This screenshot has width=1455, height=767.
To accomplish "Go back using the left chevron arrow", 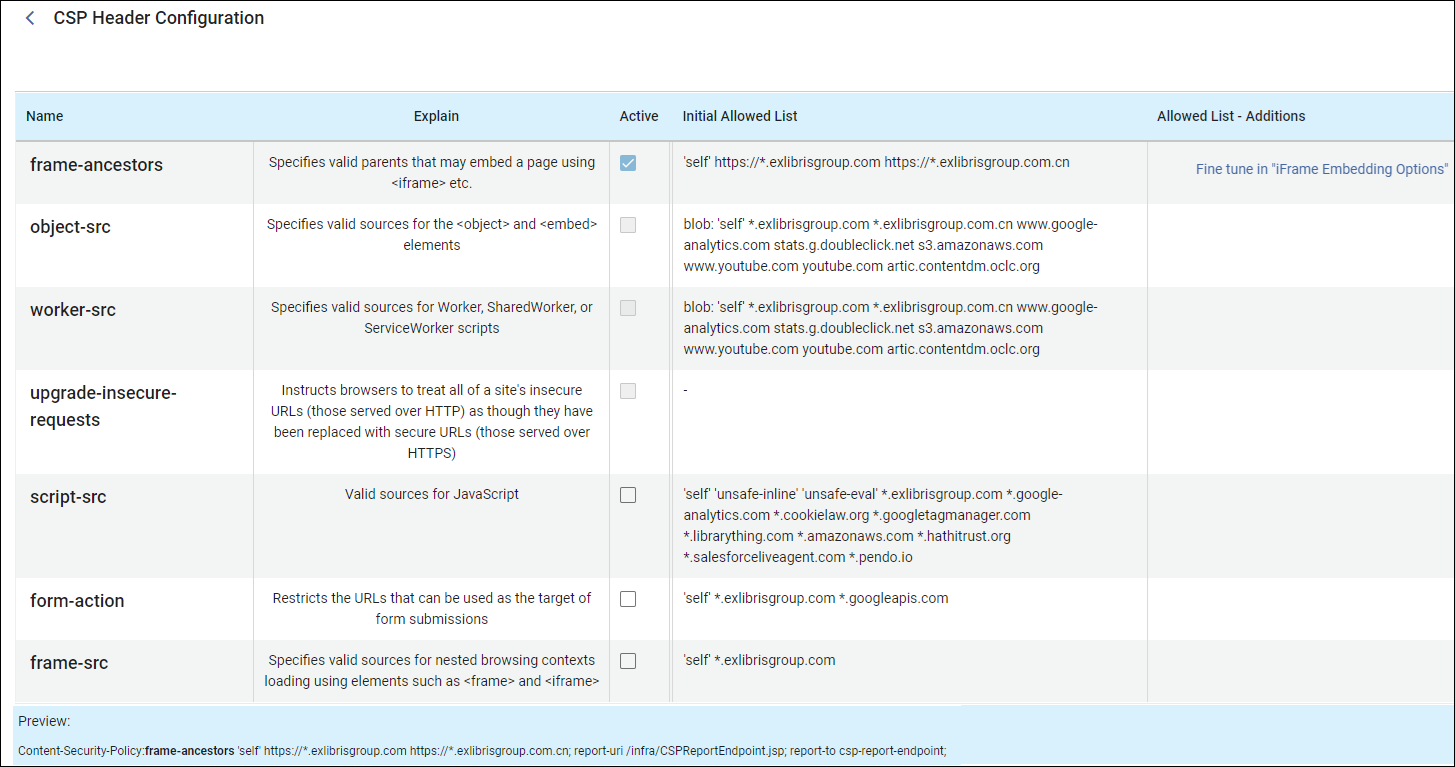I will (30, 18).
